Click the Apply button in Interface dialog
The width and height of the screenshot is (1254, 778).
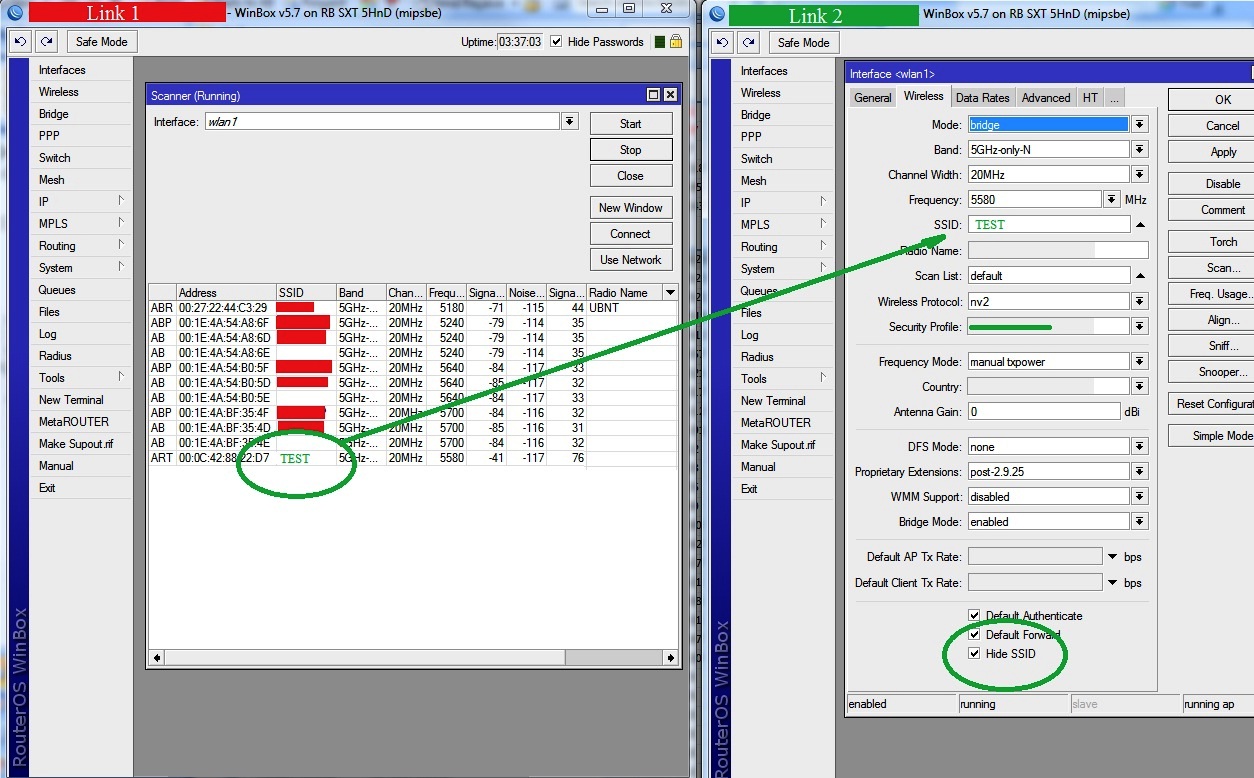tap(1211, 152)
